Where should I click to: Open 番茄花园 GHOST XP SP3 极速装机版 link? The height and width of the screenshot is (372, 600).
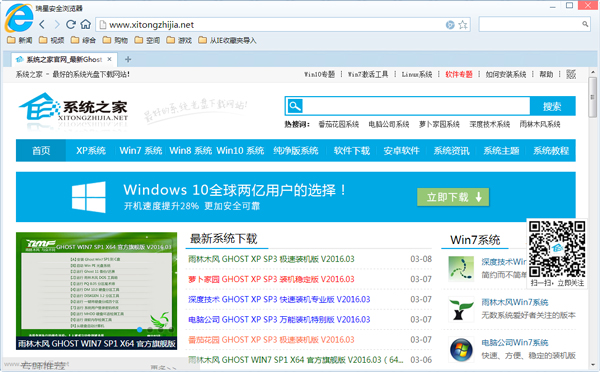click(271, 340)
